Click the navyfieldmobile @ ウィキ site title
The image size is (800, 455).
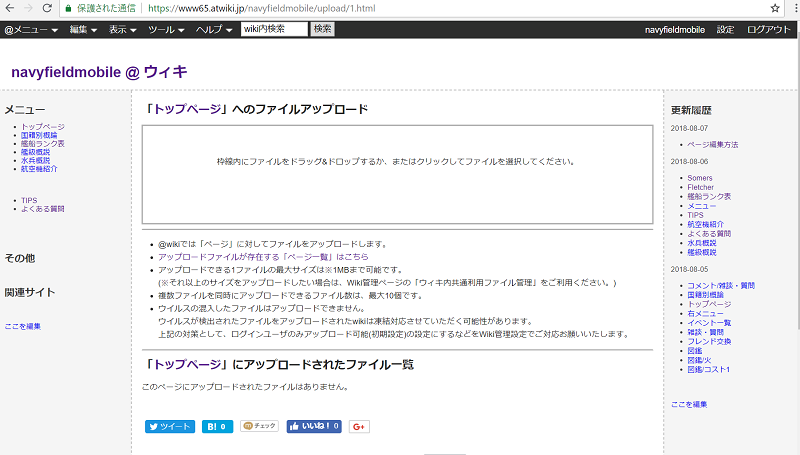99,72
